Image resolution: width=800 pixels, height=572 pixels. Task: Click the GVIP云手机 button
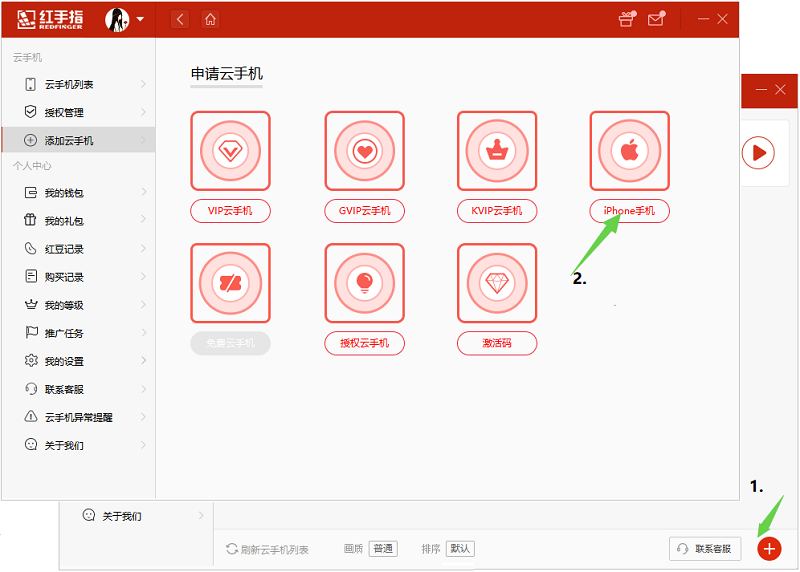(x=364, y=211)
